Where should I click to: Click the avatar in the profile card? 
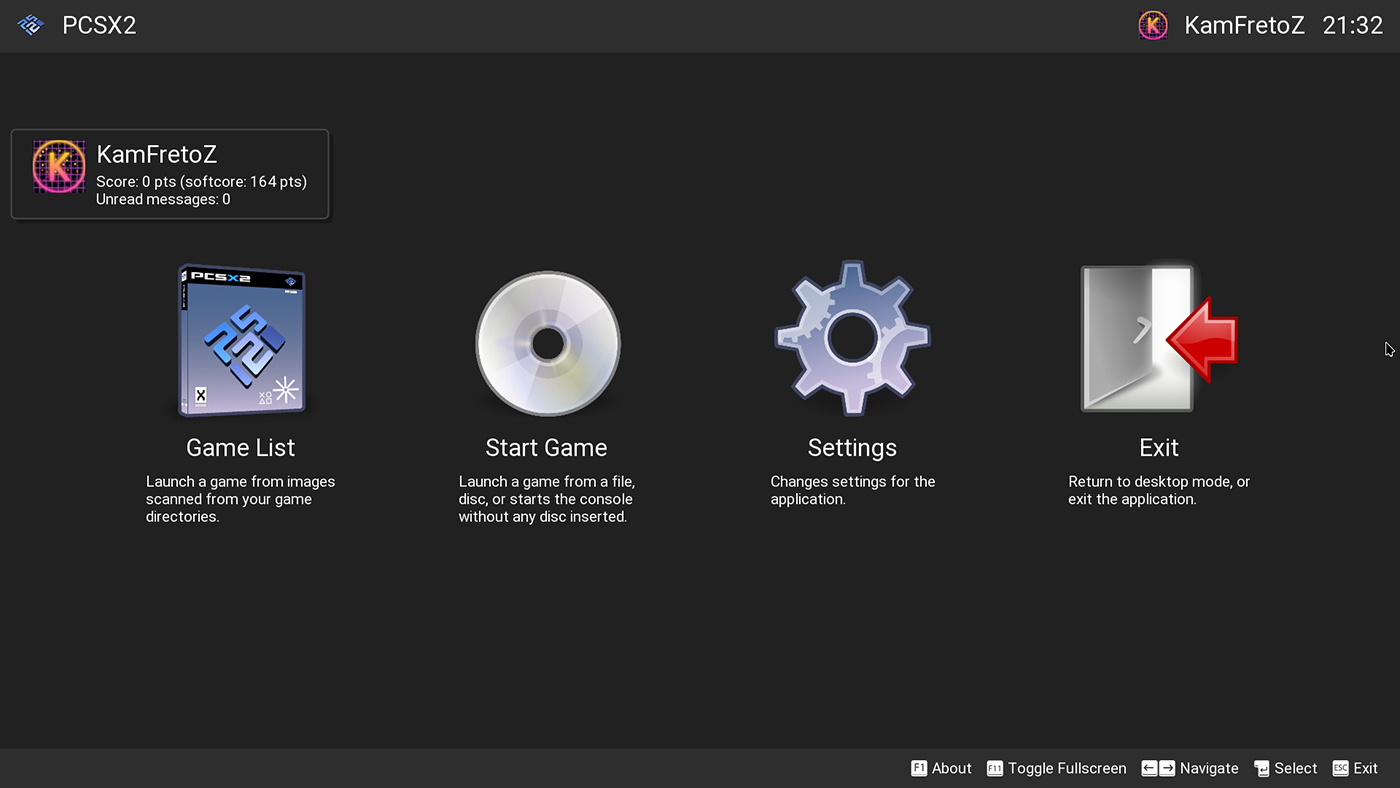tap(59, 167)
